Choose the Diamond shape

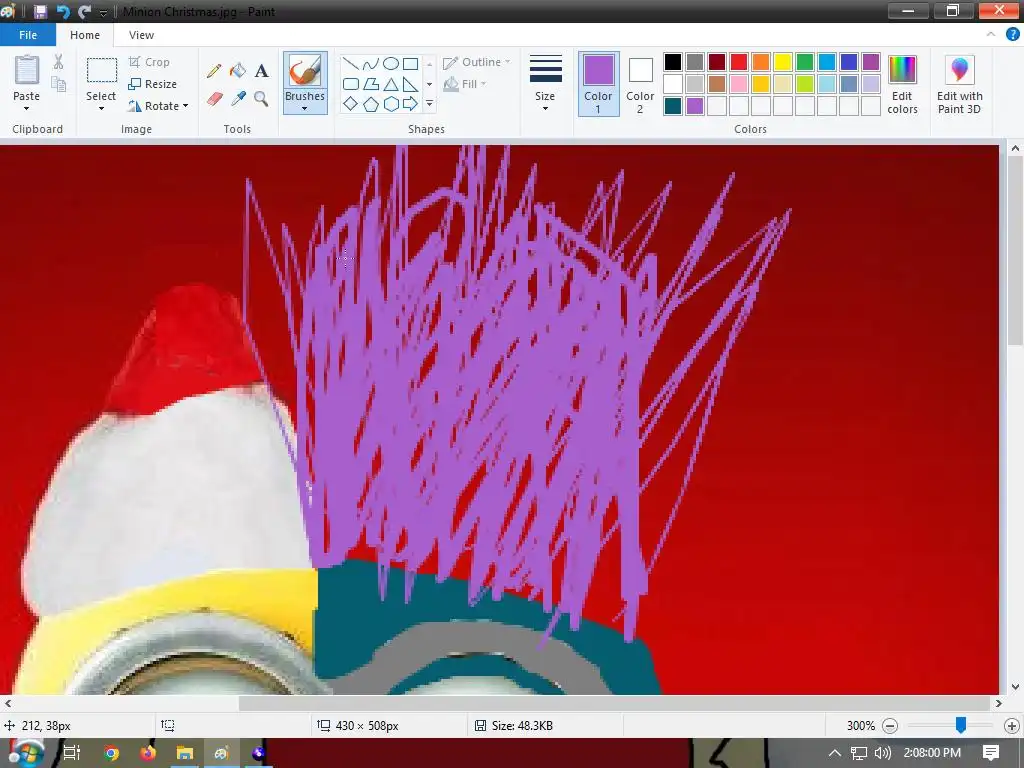(351, 104)
